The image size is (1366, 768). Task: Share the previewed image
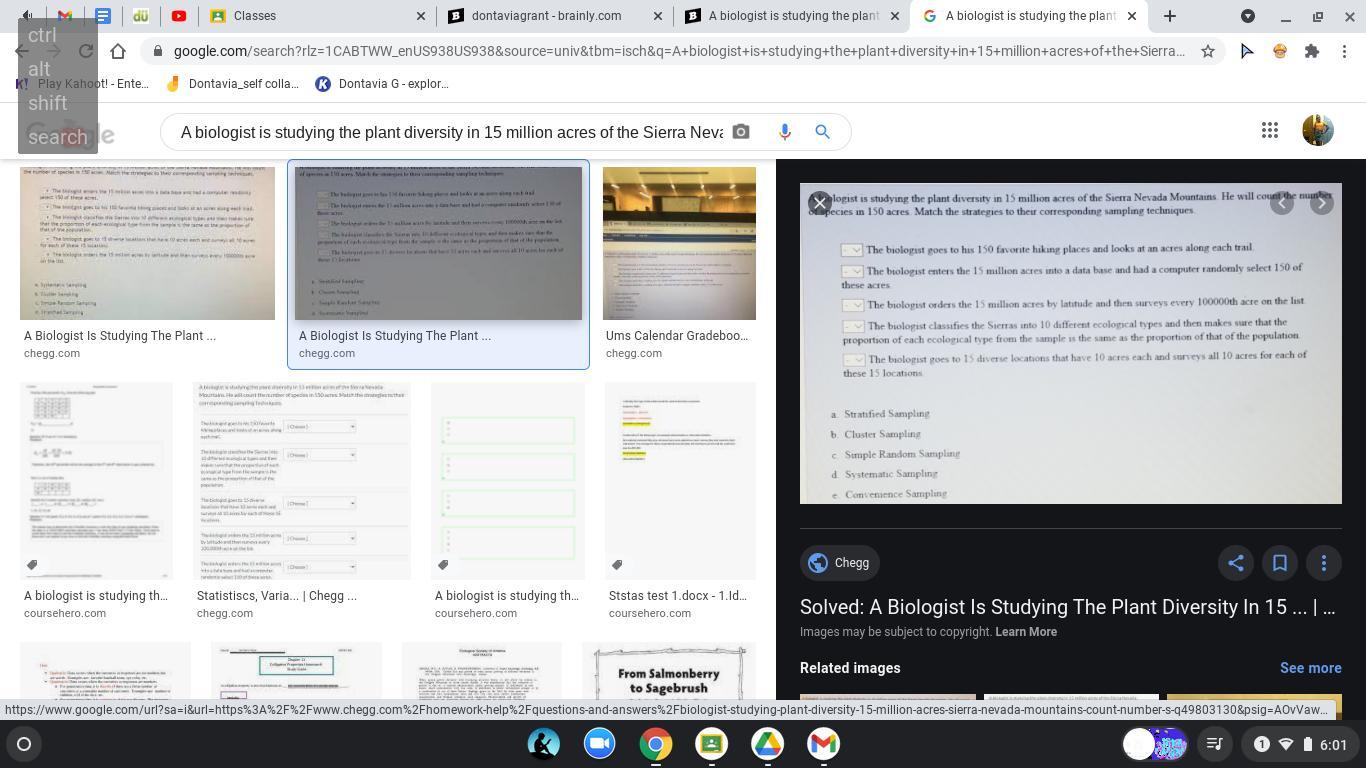coord(1236,563)
